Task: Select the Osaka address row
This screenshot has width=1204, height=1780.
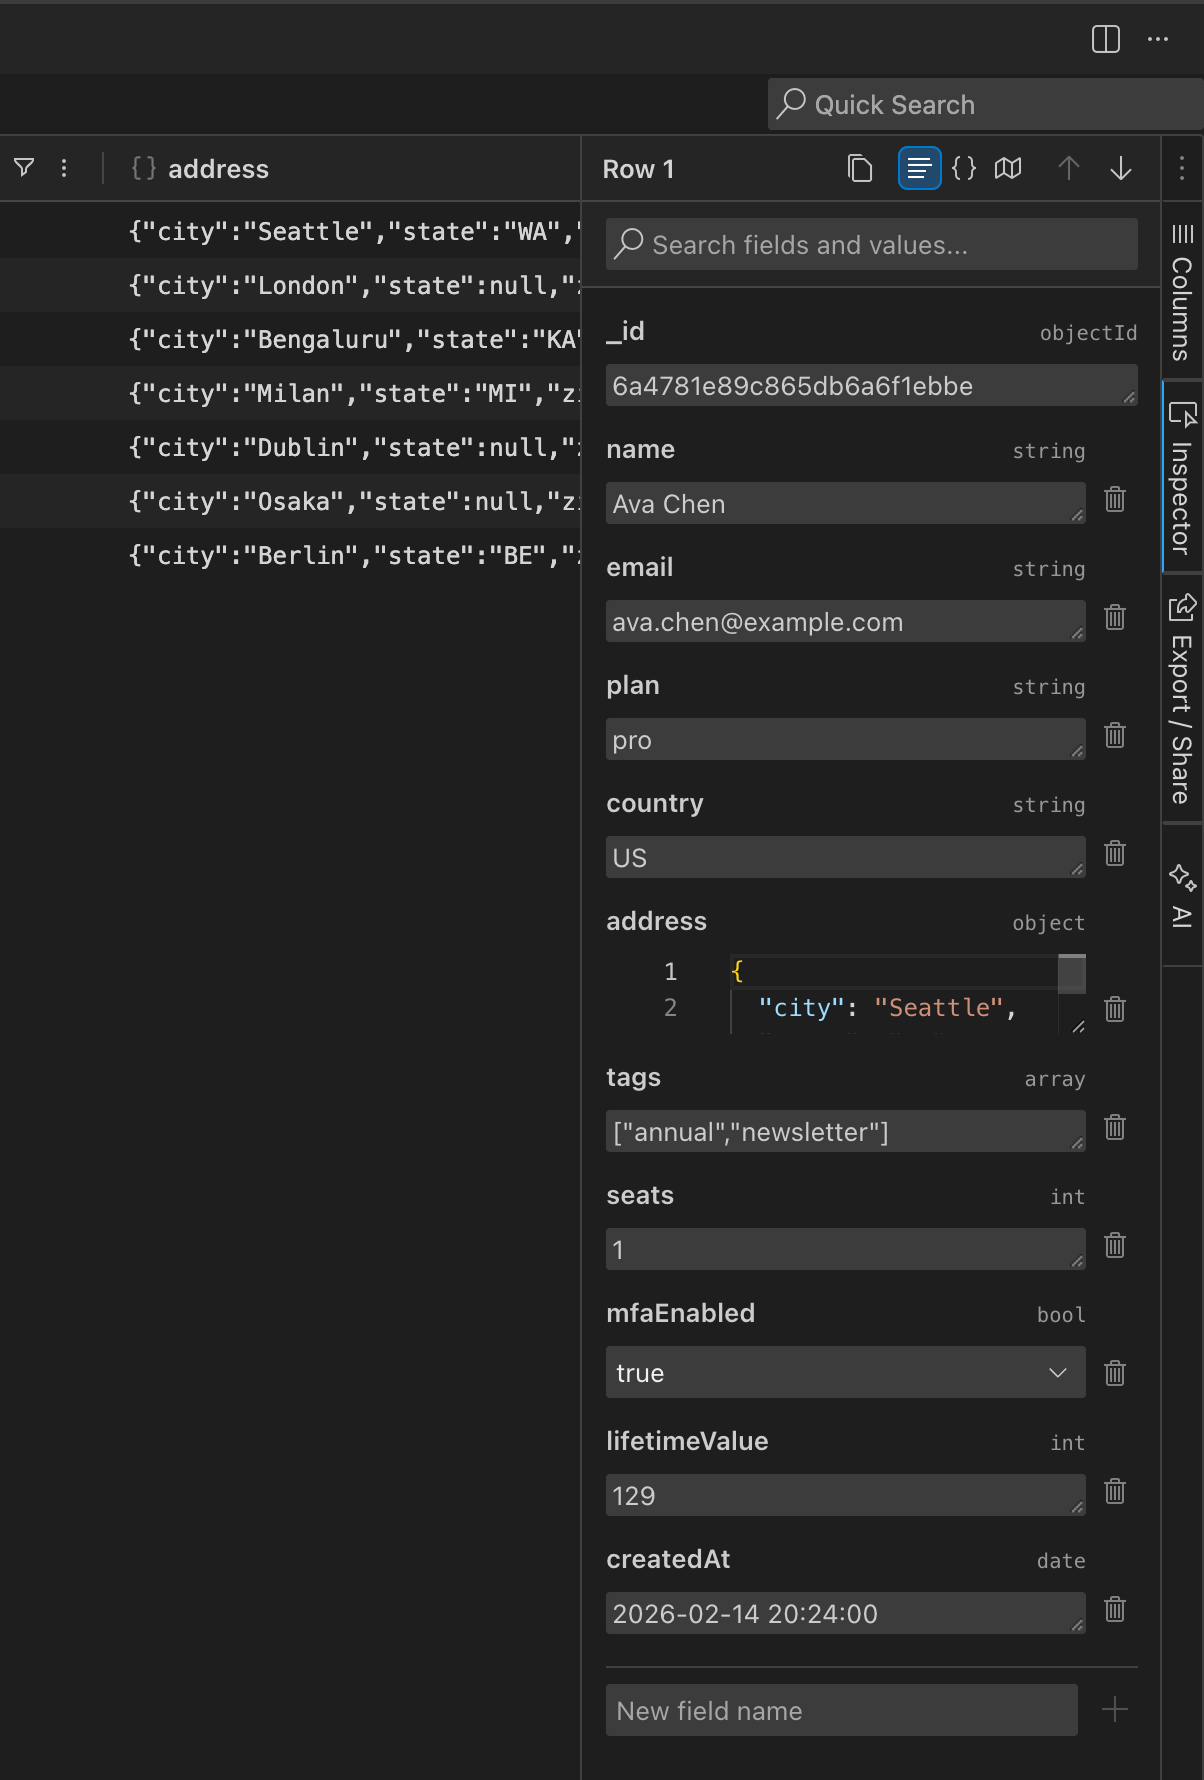Action: coord(290,501)
